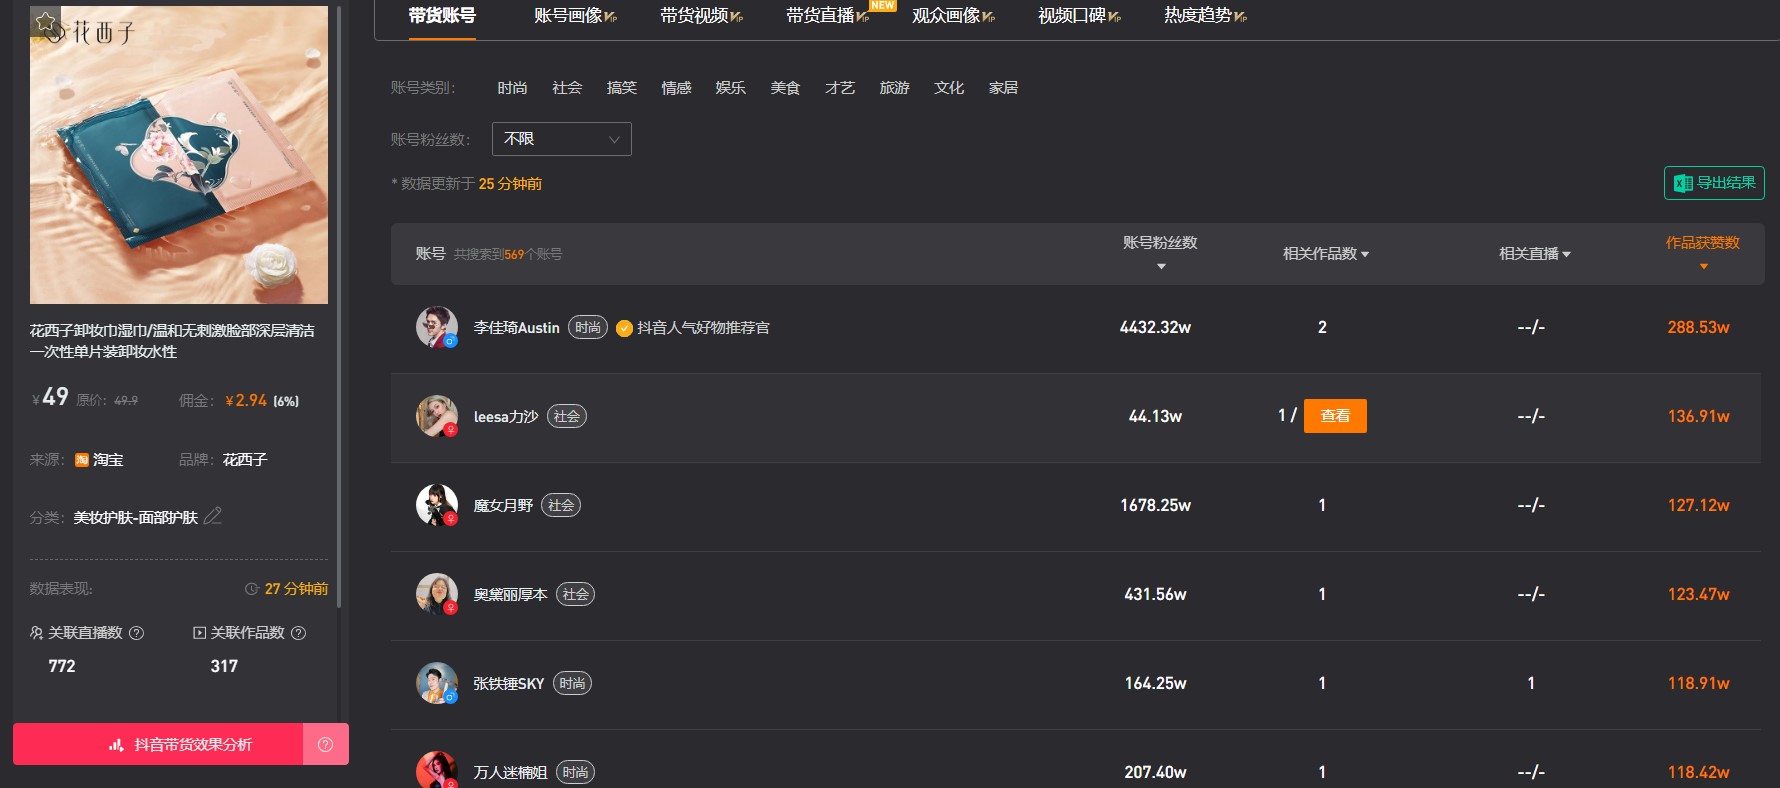Switch to 账号画像 tab
The height and width of the screenshot is (788, 1780).
(575, 15)
